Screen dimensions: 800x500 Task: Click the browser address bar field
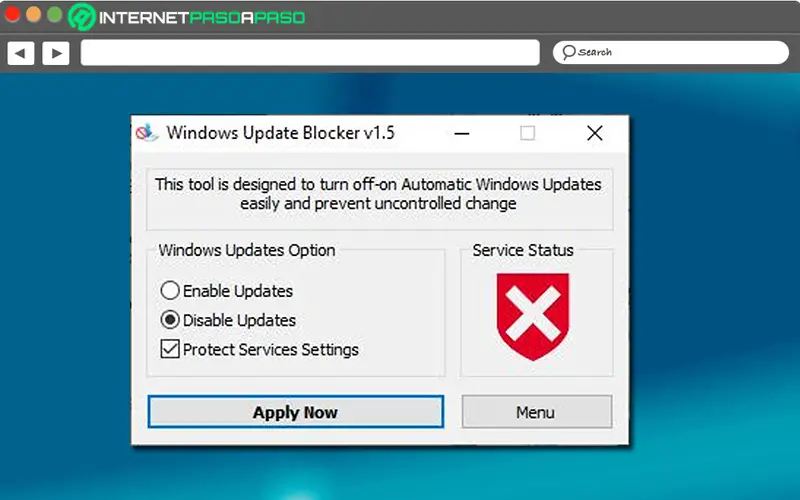[310, 53]
